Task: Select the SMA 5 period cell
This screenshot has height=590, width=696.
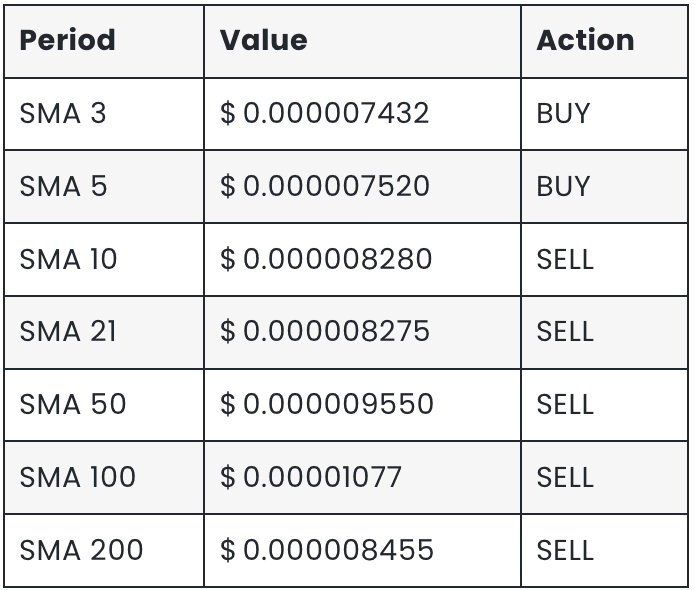Action: [x=62, y=186]
